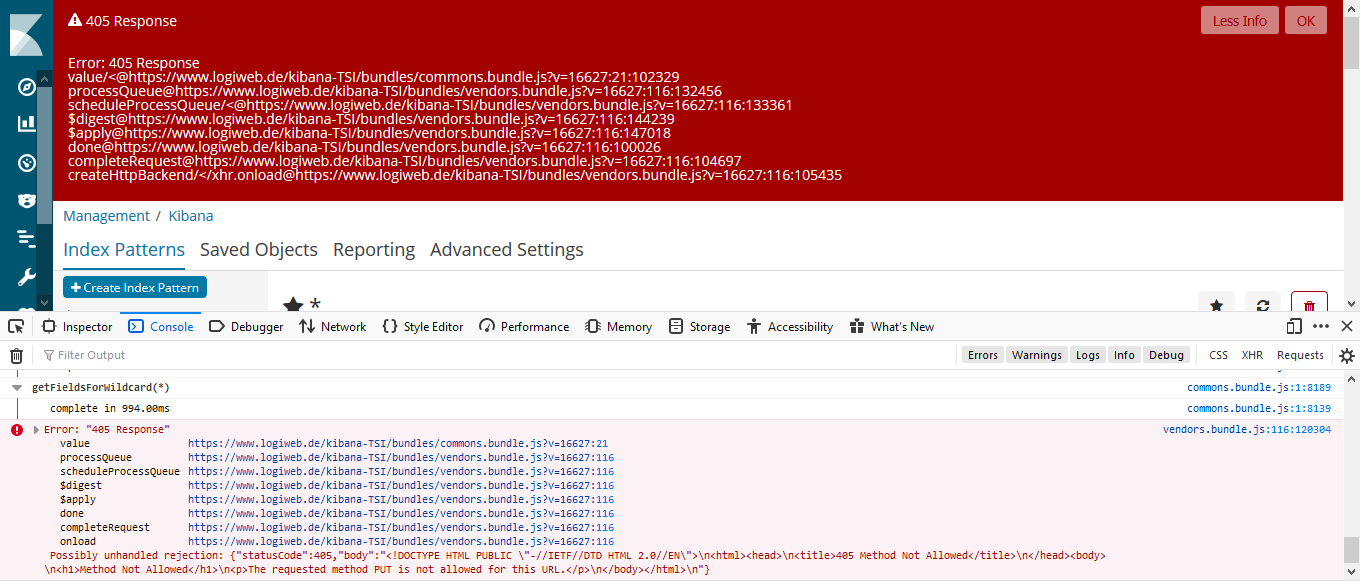Open the Accessibility DevTools tab
The height and width of the screenshot is (581, 1360).
click(x=790, y=326)
